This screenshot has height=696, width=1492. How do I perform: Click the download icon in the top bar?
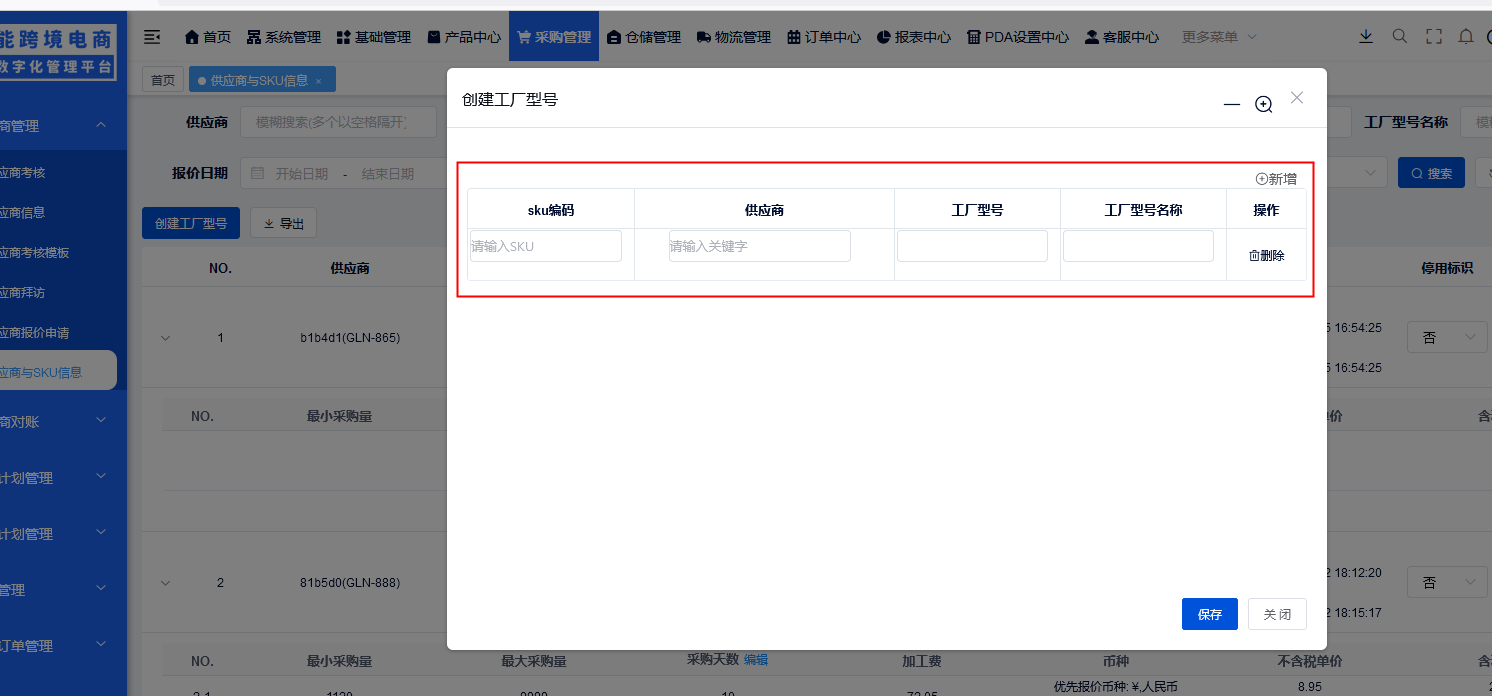point(1366,36)
